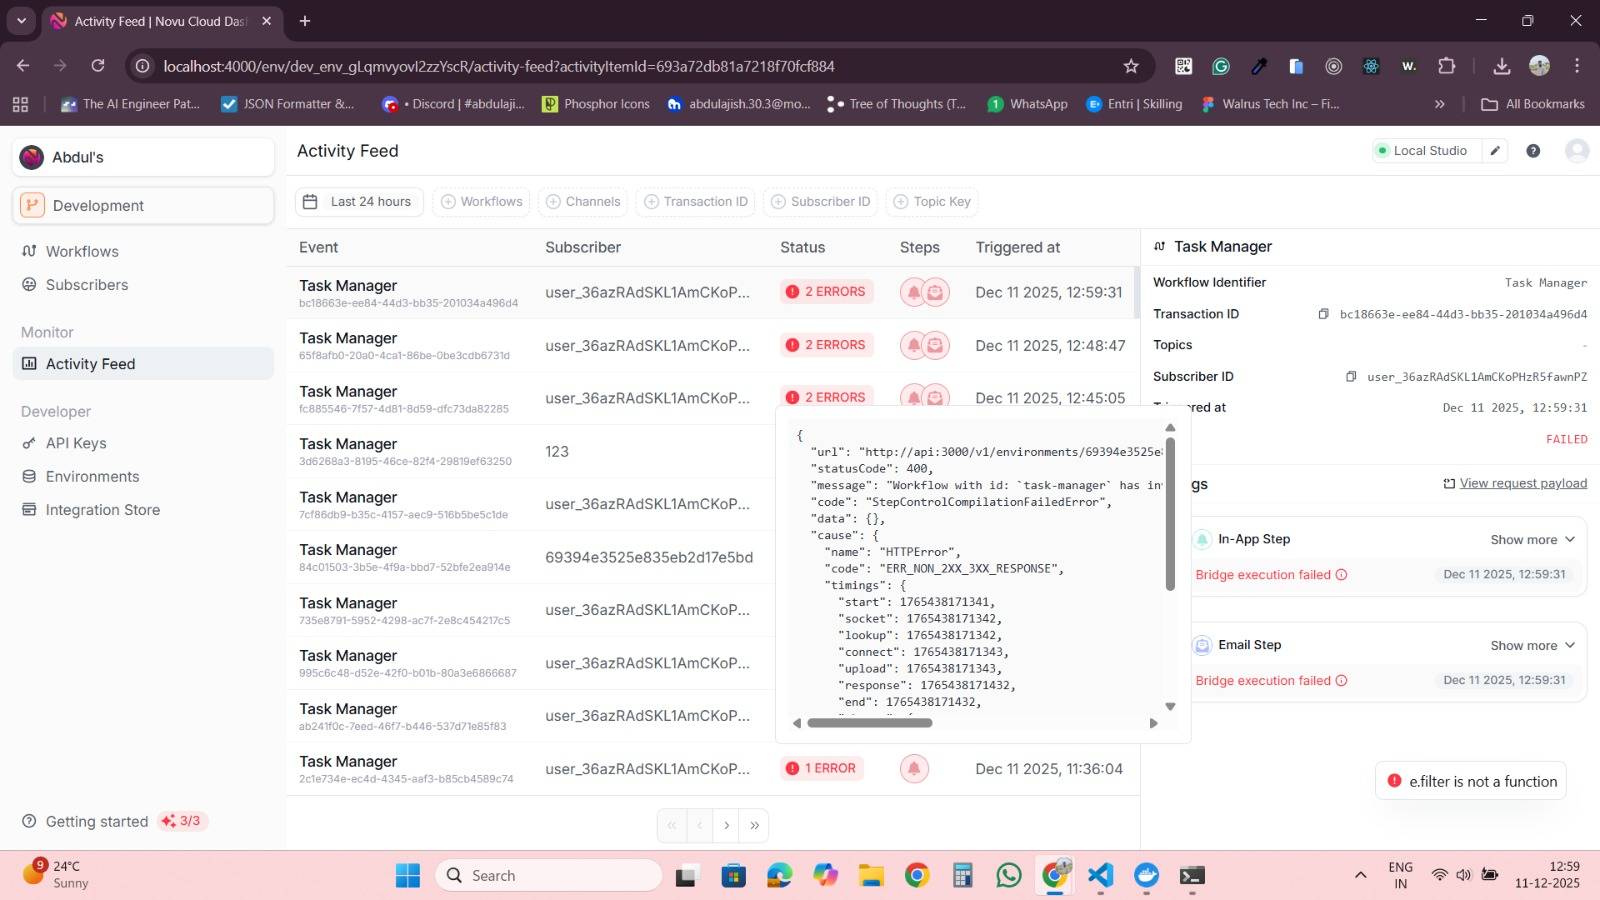1600x900 pixels.
Task: Open the Windows Start menu
Action: tap(408, 876)
